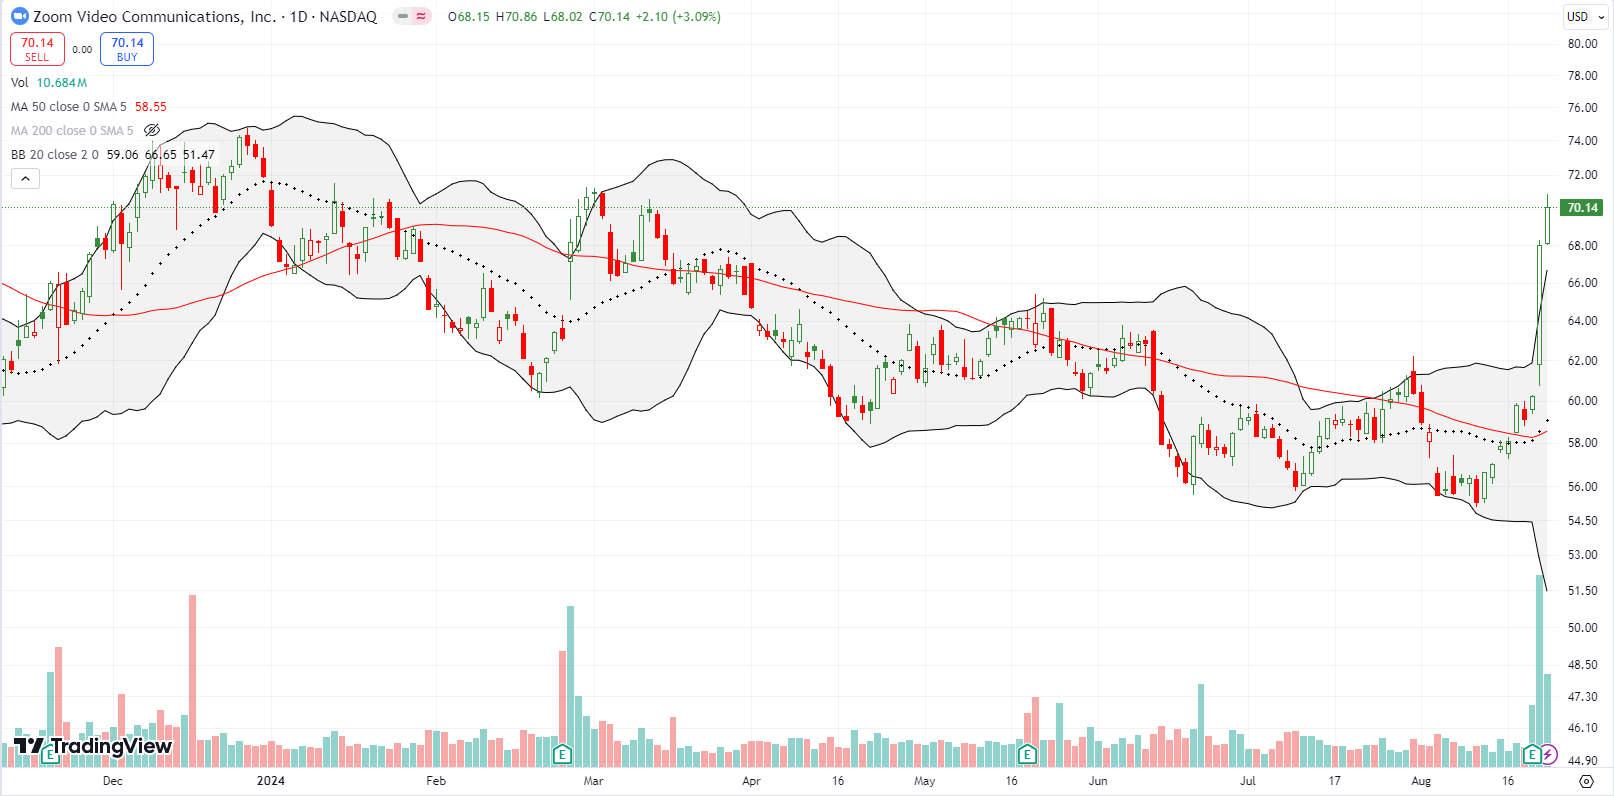The width and height of the screenshot is (1614, 796).
Task: Click the Zoom company logo icon
Action: [x=20, y=16]
